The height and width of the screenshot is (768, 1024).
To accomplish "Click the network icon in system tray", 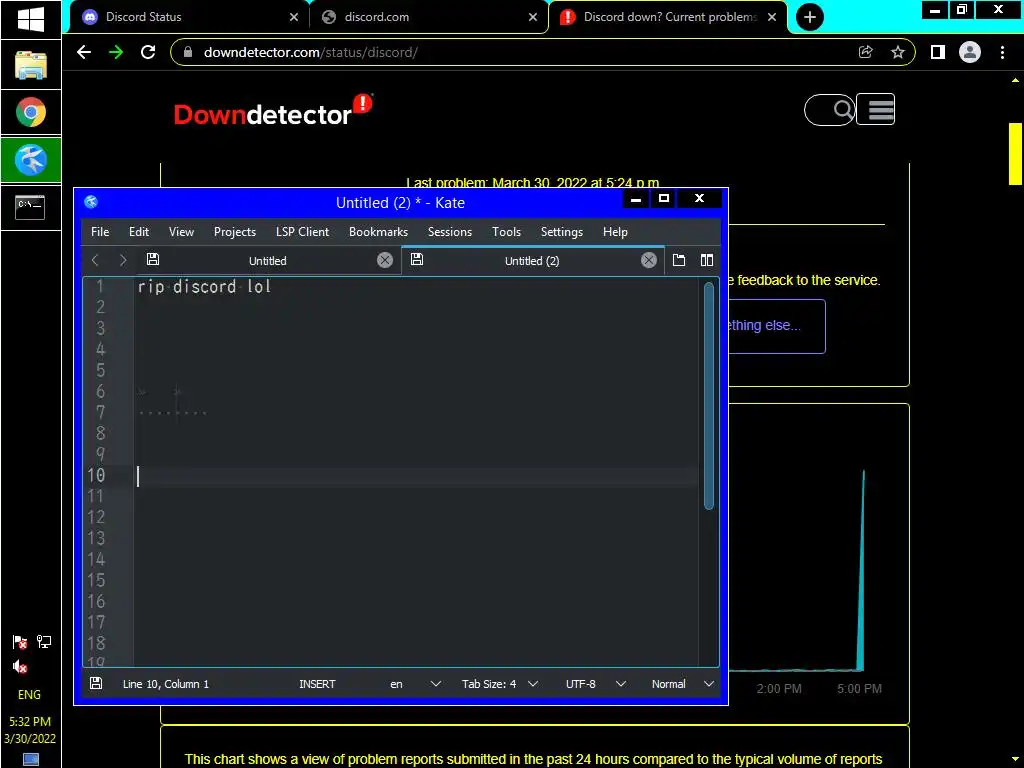I will 44,642.
